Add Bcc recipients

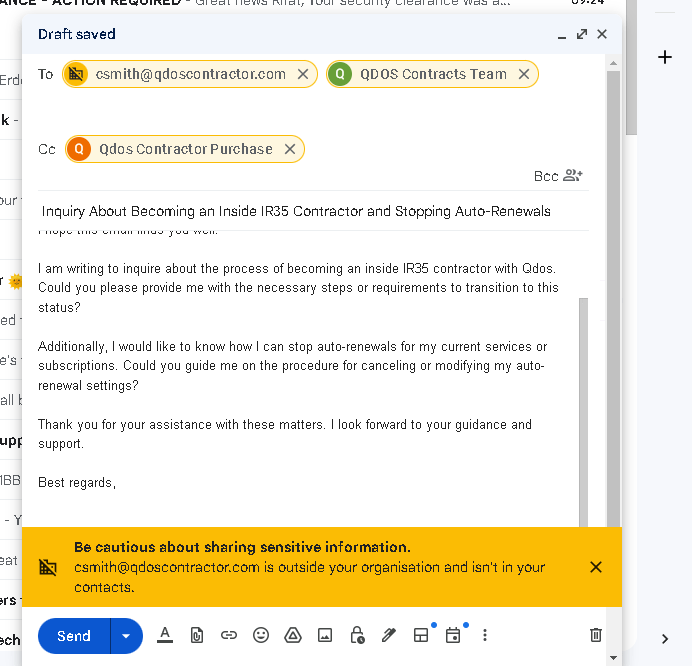558,176
